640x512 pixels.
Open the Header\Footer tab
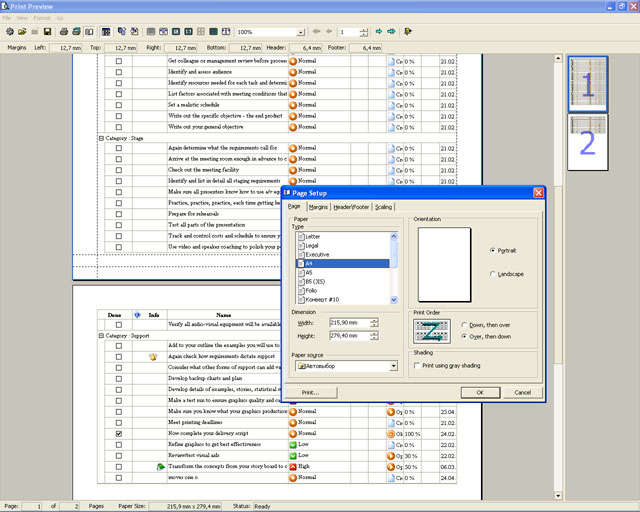click(x=351, y=206)
